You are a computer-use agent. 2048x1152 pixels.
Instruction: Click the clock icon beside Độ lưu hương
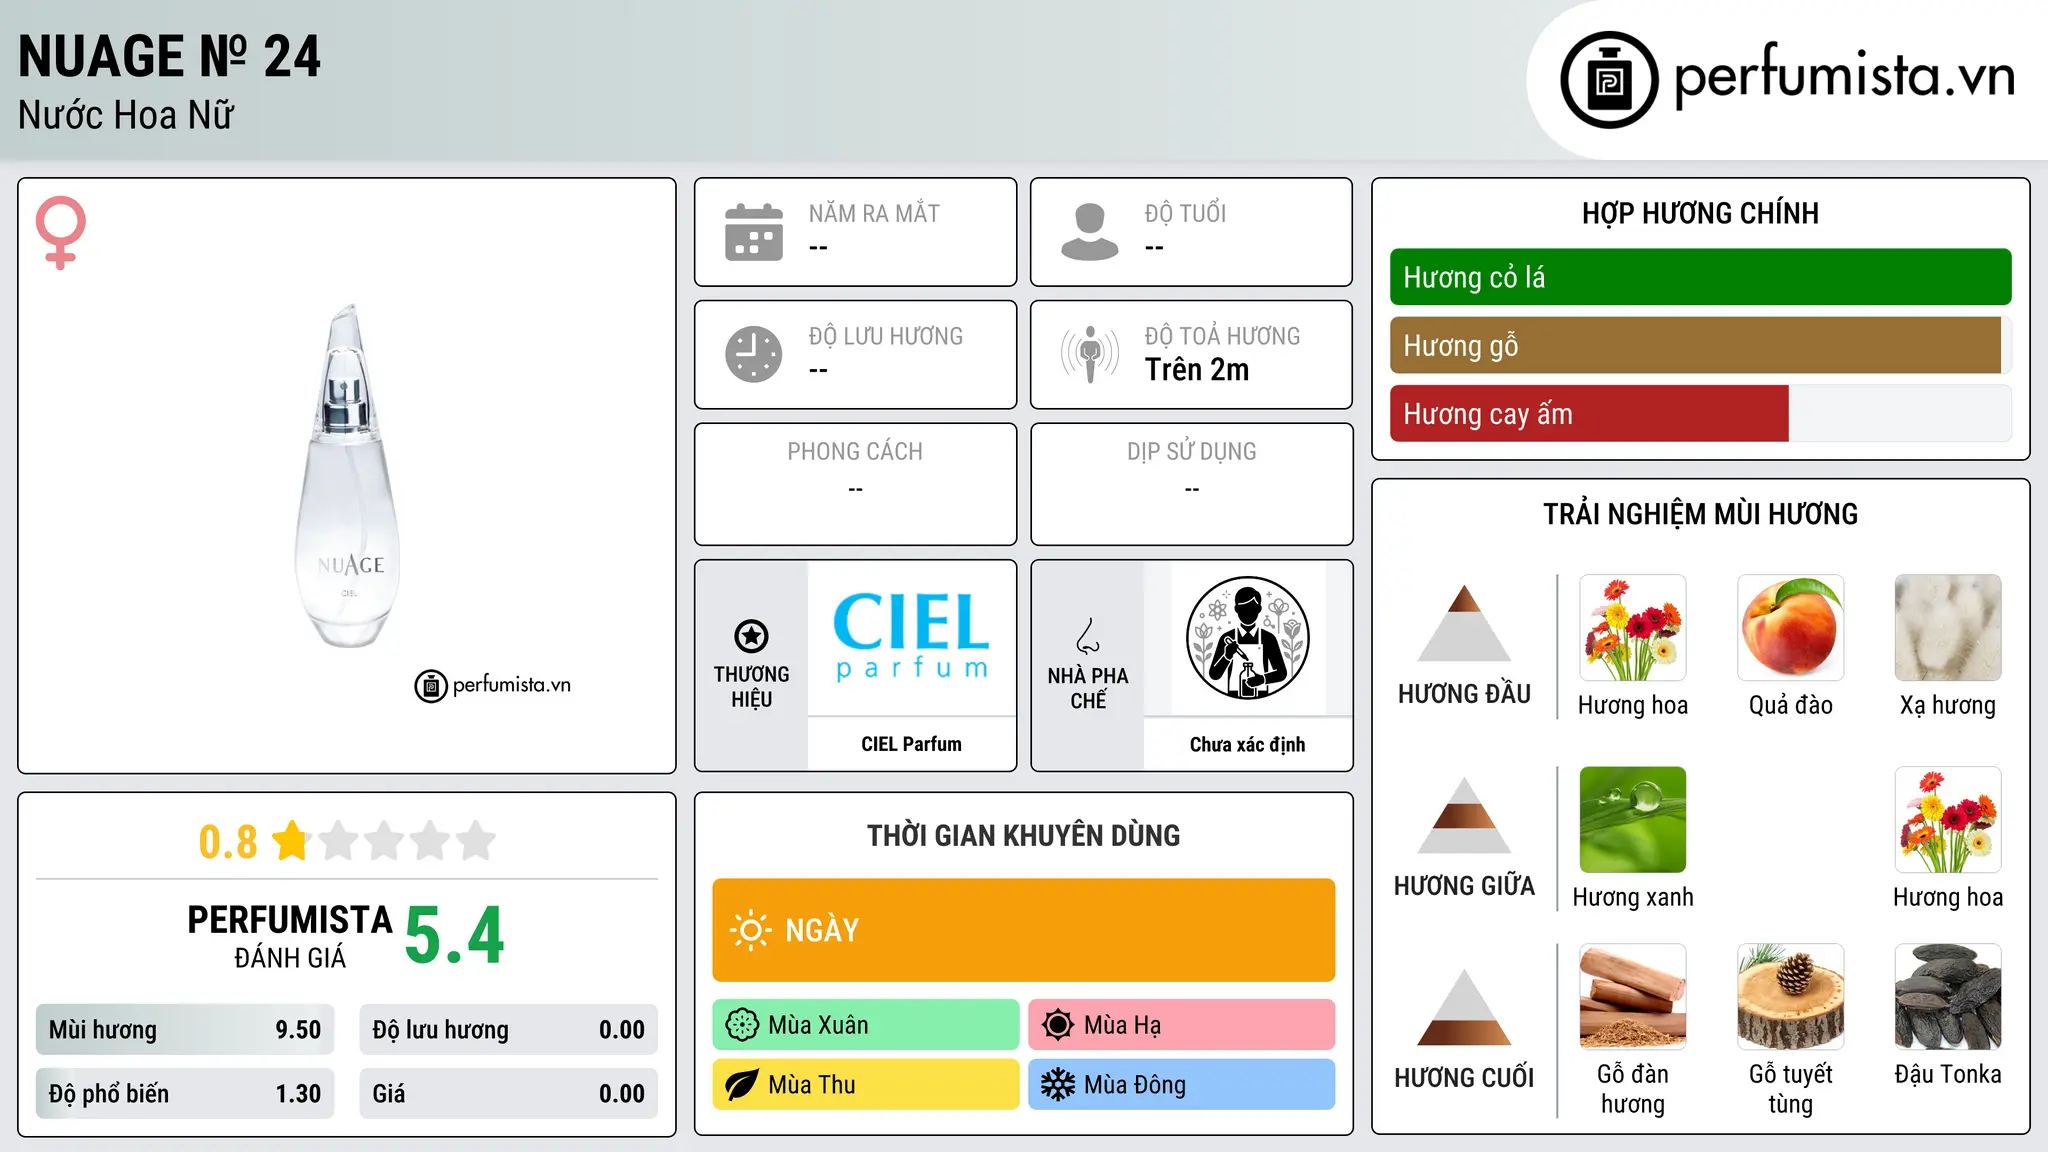click(754, 354)
